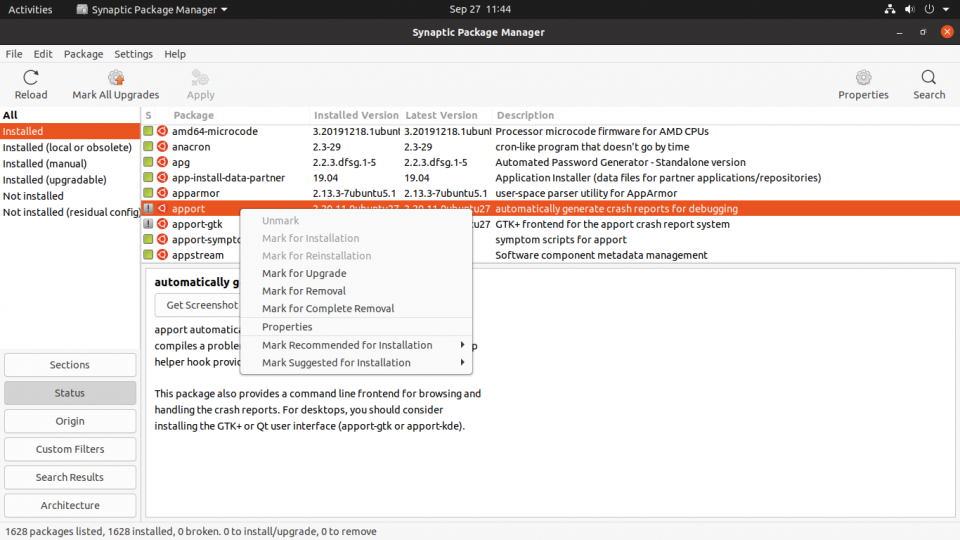Click Ubuntu logo icon next to apport-gtk
The height and width of the screenshot is (540, 960).
162,224
